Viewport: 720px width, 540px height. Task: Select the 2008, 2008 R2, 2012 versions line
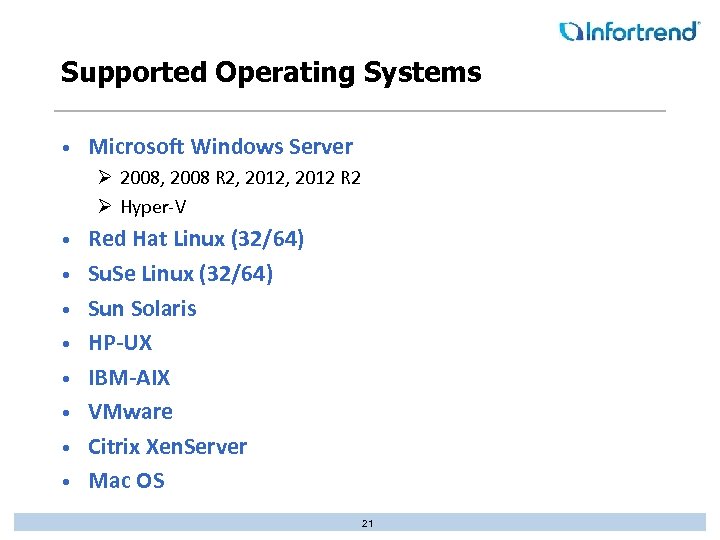tap(240, 178)
